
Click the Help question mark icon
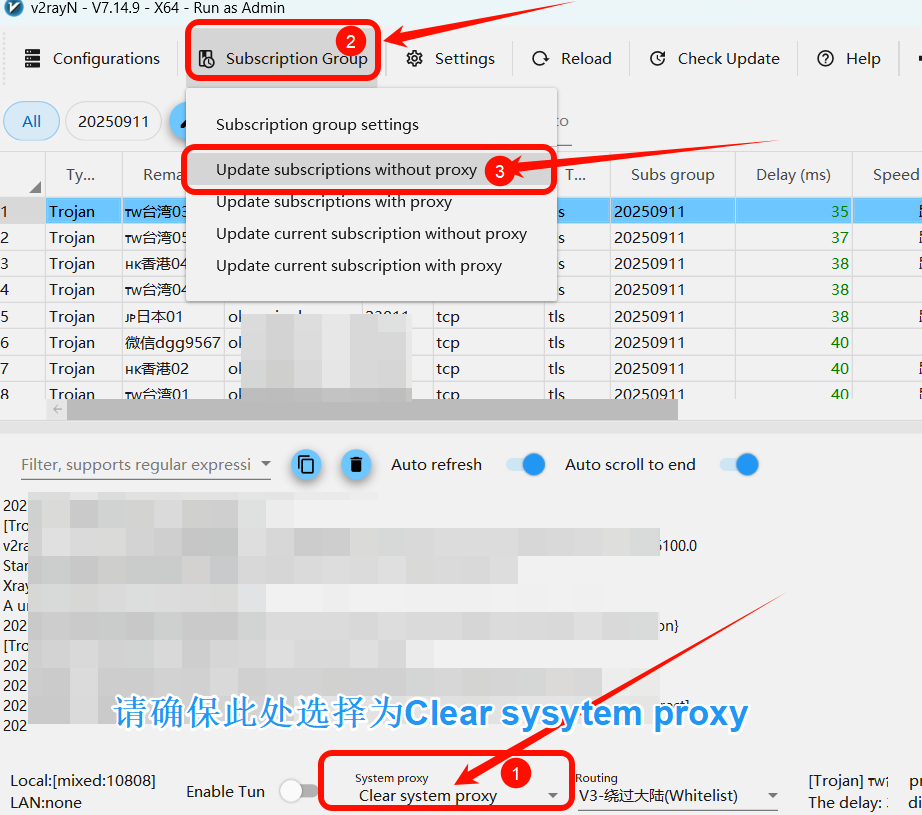(826, 59)
